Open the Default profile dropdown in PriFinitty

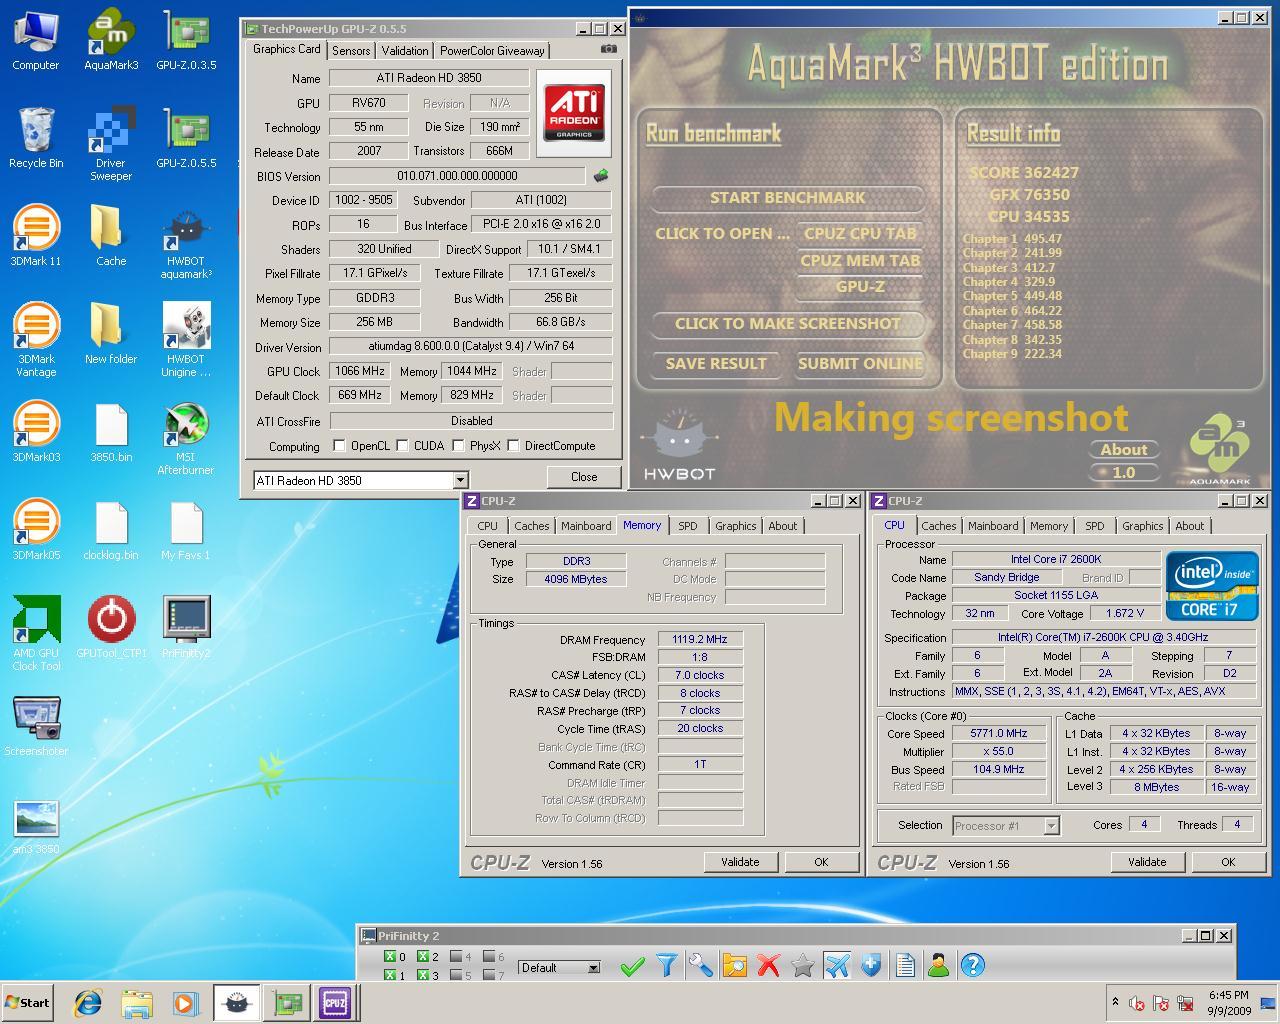[593, 968]
